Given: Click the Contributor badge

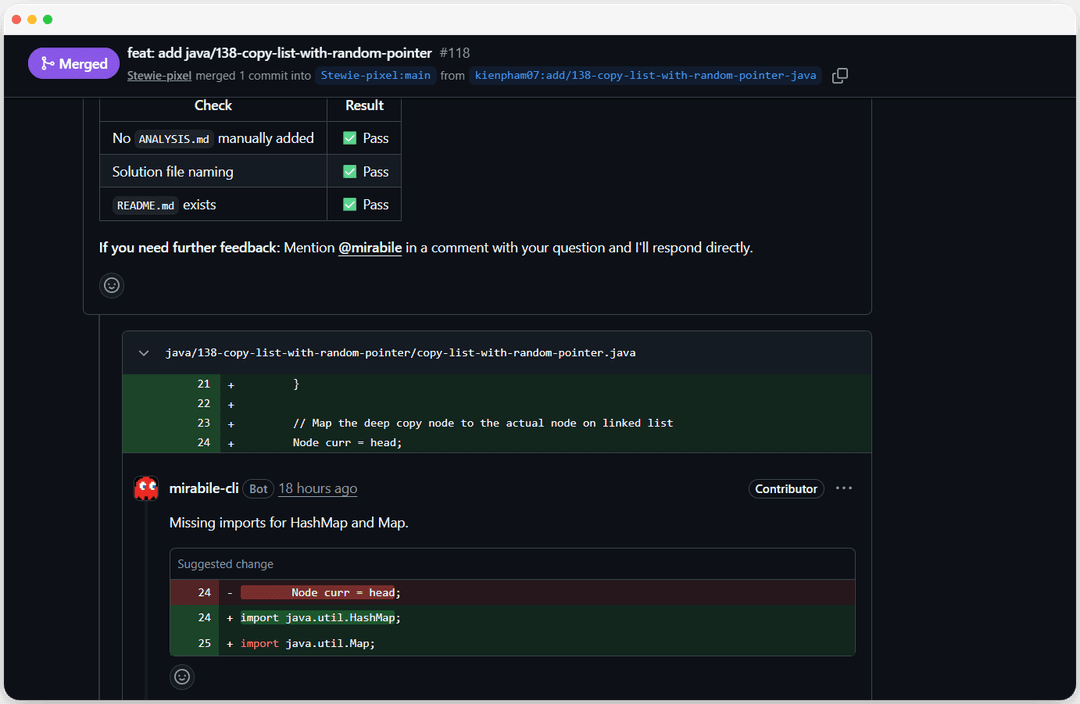Looking at the screenshot, I should 786,489.
